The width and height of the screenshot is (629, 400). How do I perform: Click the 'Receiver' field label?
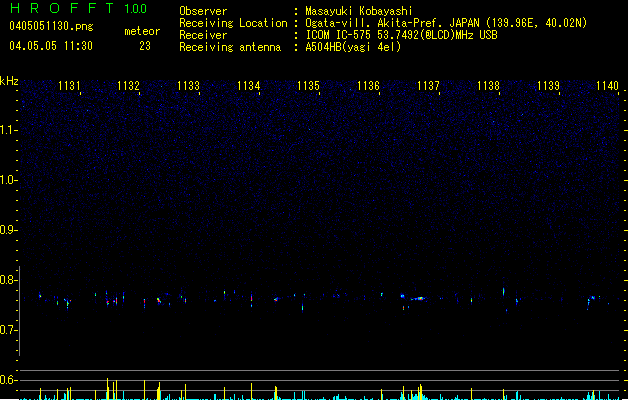coord(203,35)
